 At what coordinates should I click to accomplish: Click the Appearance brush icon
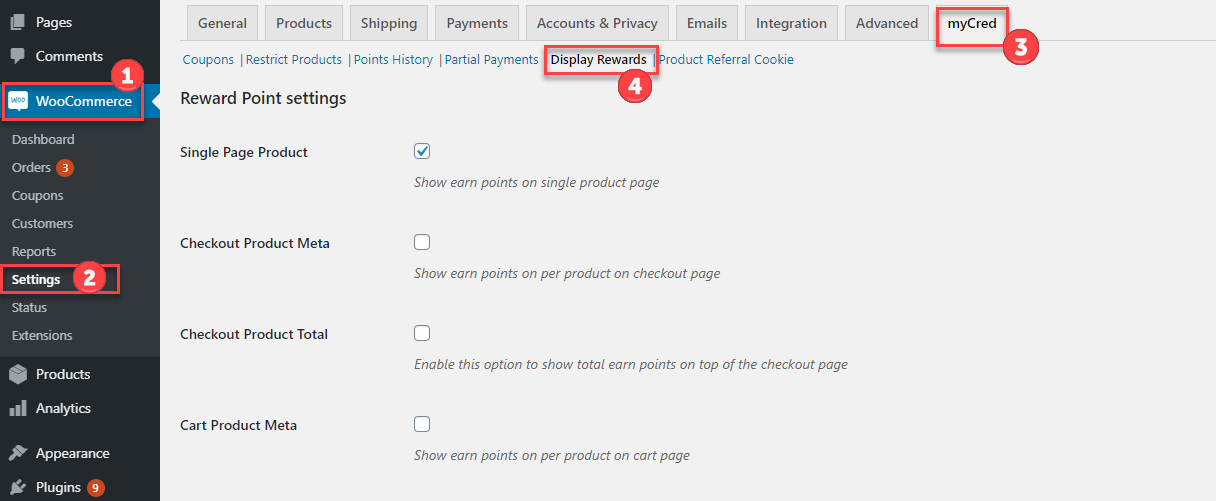pos(18,453)
